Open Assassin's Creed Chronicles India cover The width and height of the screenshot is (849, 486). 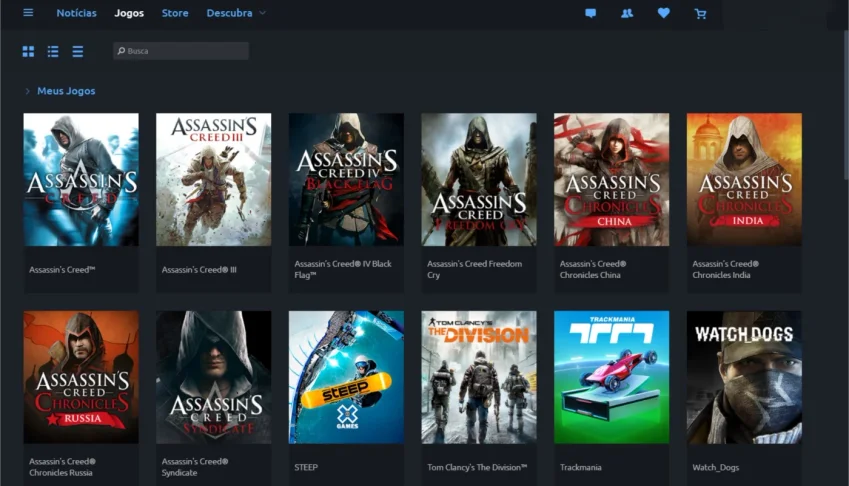(x=744, y=179)
